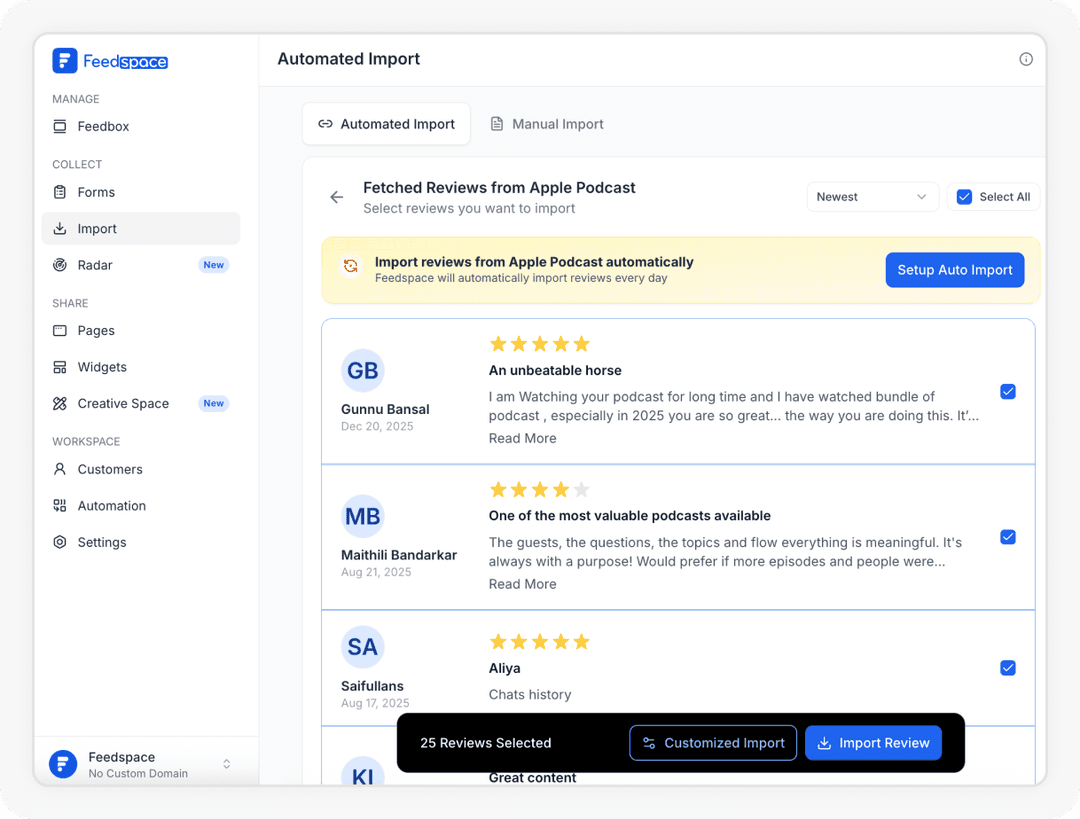Uncheck Maithili Bandarkar's review checkbox
Viewport: 1080px width, 819px height.
coord(1008,537)
